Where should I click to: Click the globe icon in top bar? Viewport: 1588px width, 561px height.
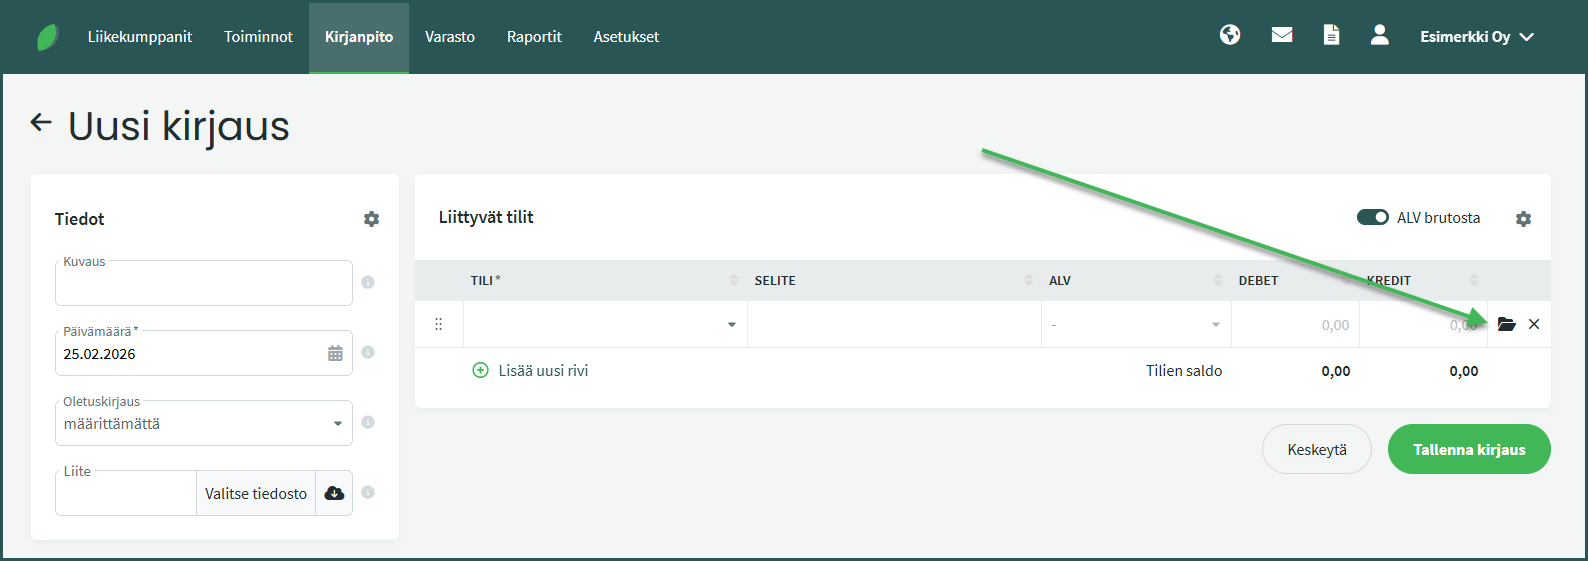(1230, 36)
